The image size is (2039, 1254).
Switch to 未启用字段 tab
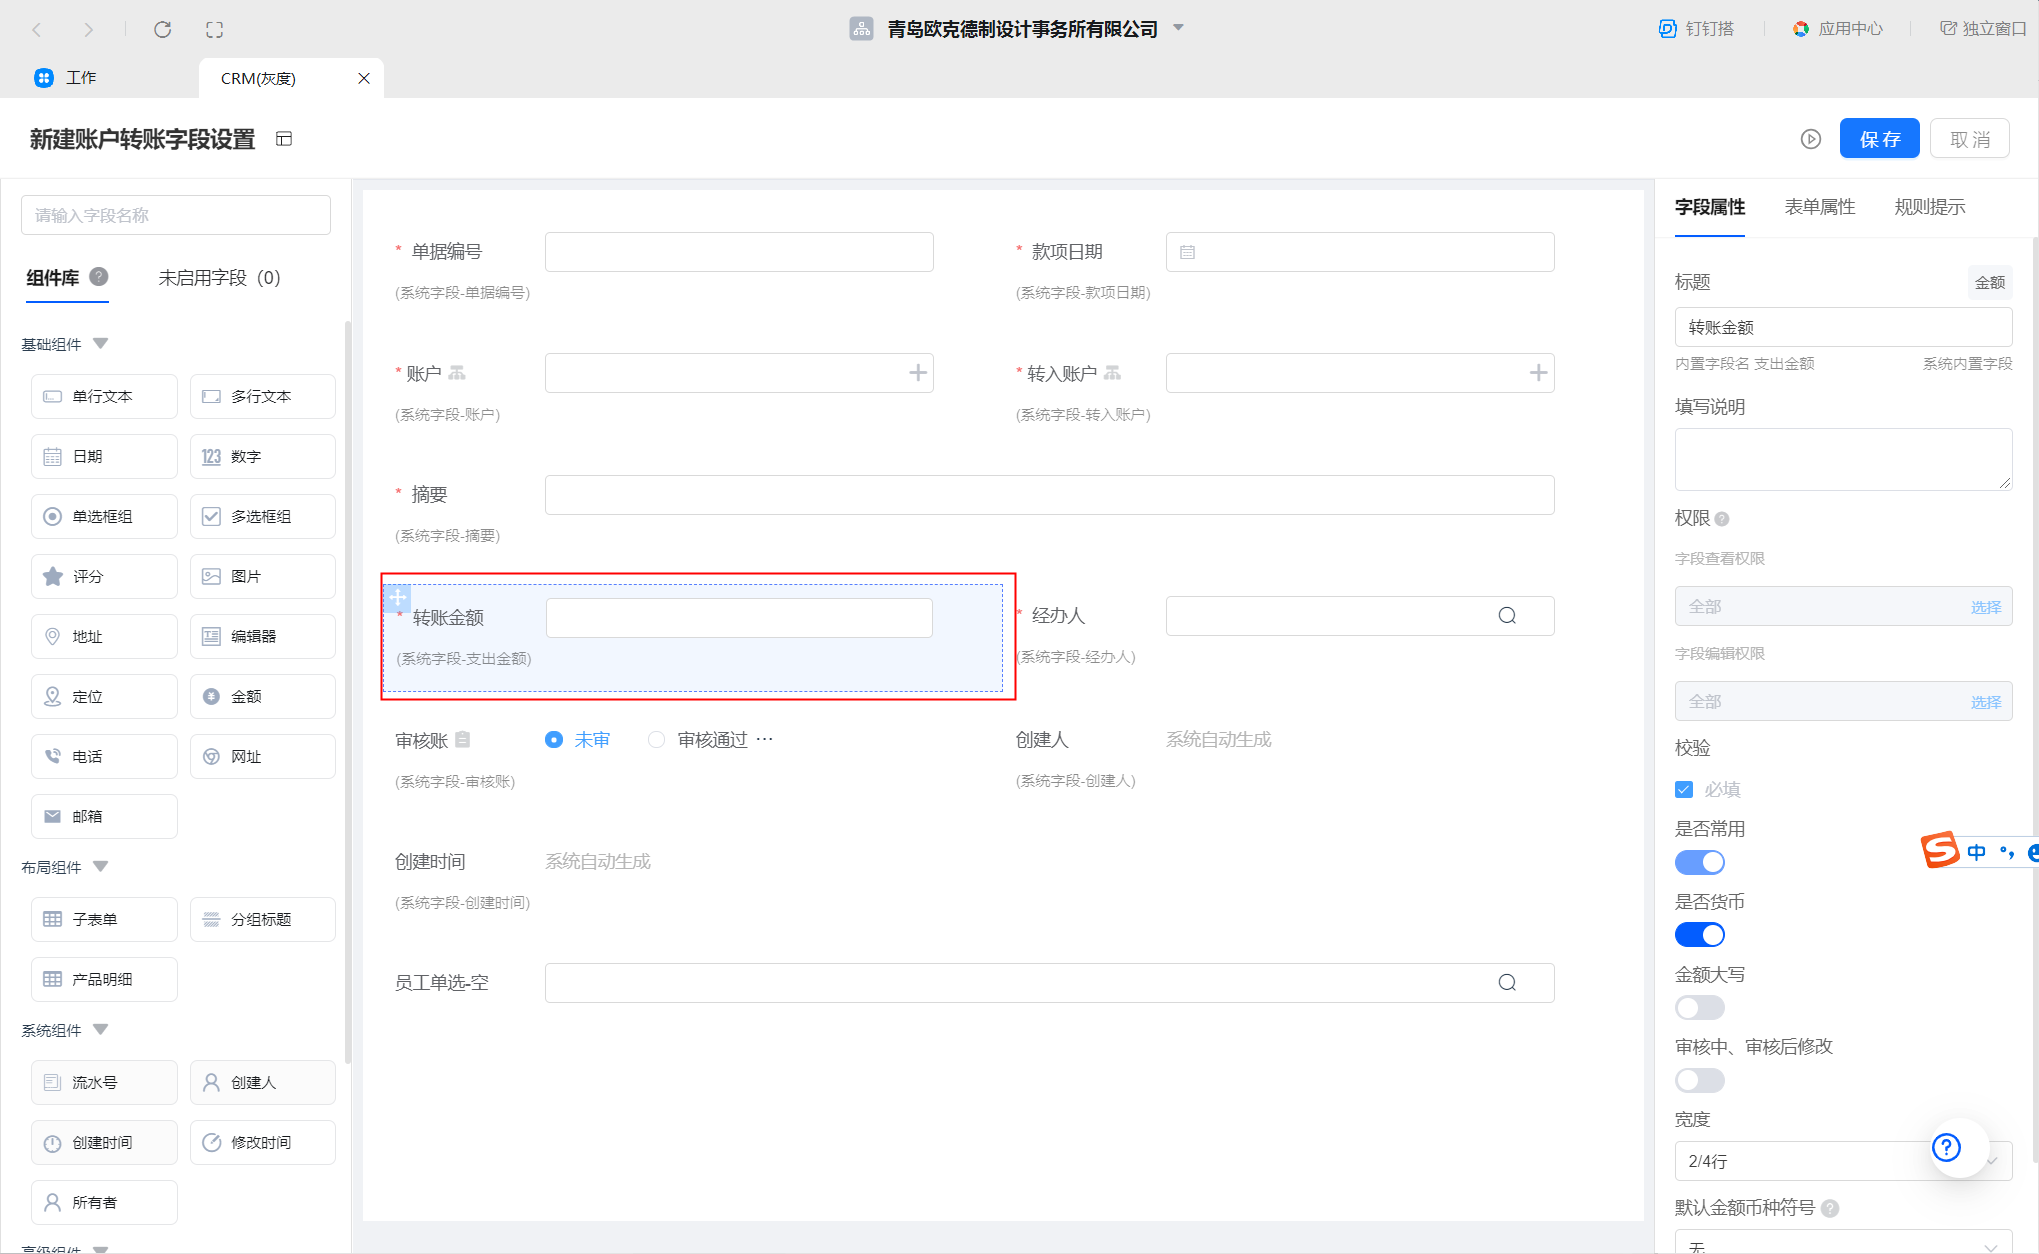(219, 278)
